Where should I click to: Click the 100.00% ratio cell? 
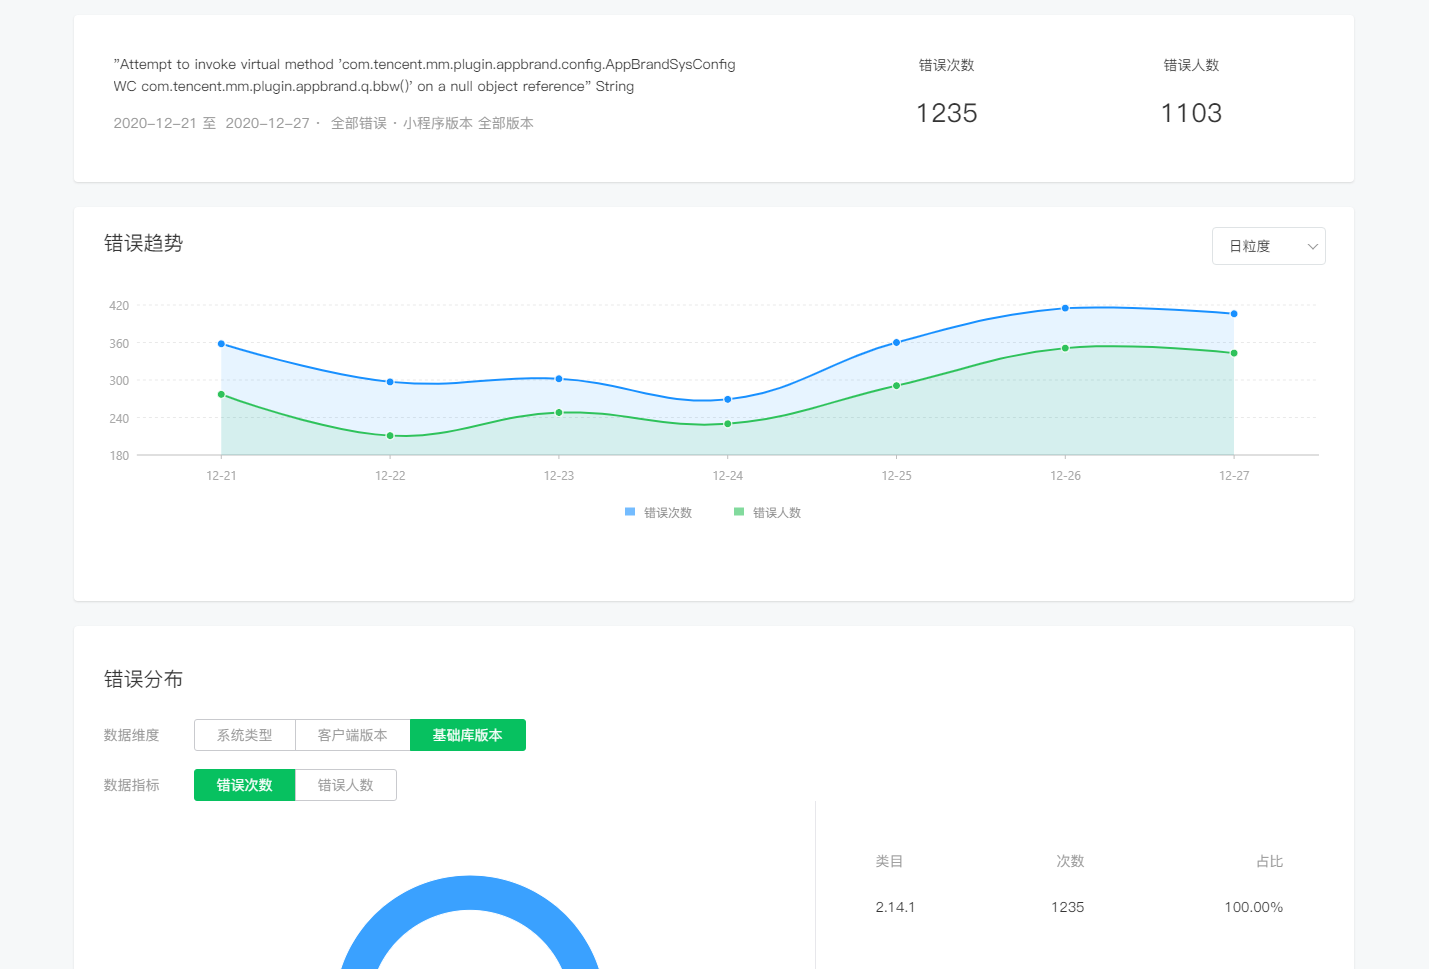[x=1253, y=907]
